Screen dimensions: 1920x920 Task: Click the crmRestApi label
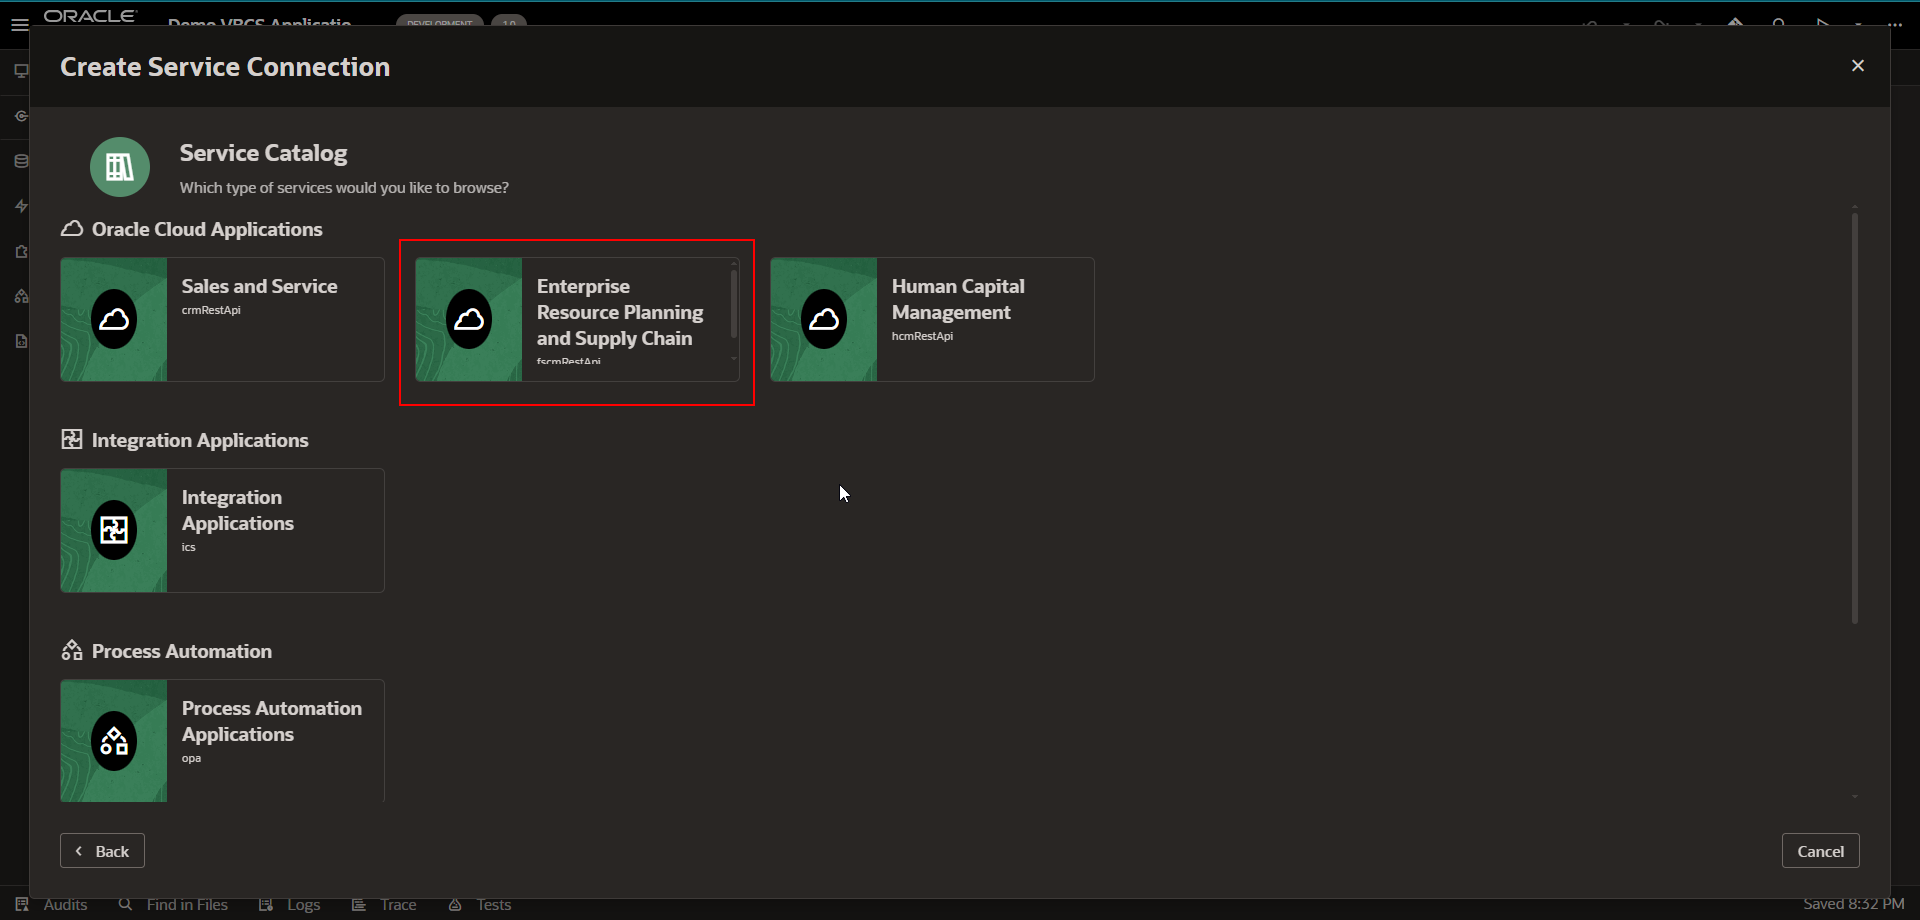211,310
